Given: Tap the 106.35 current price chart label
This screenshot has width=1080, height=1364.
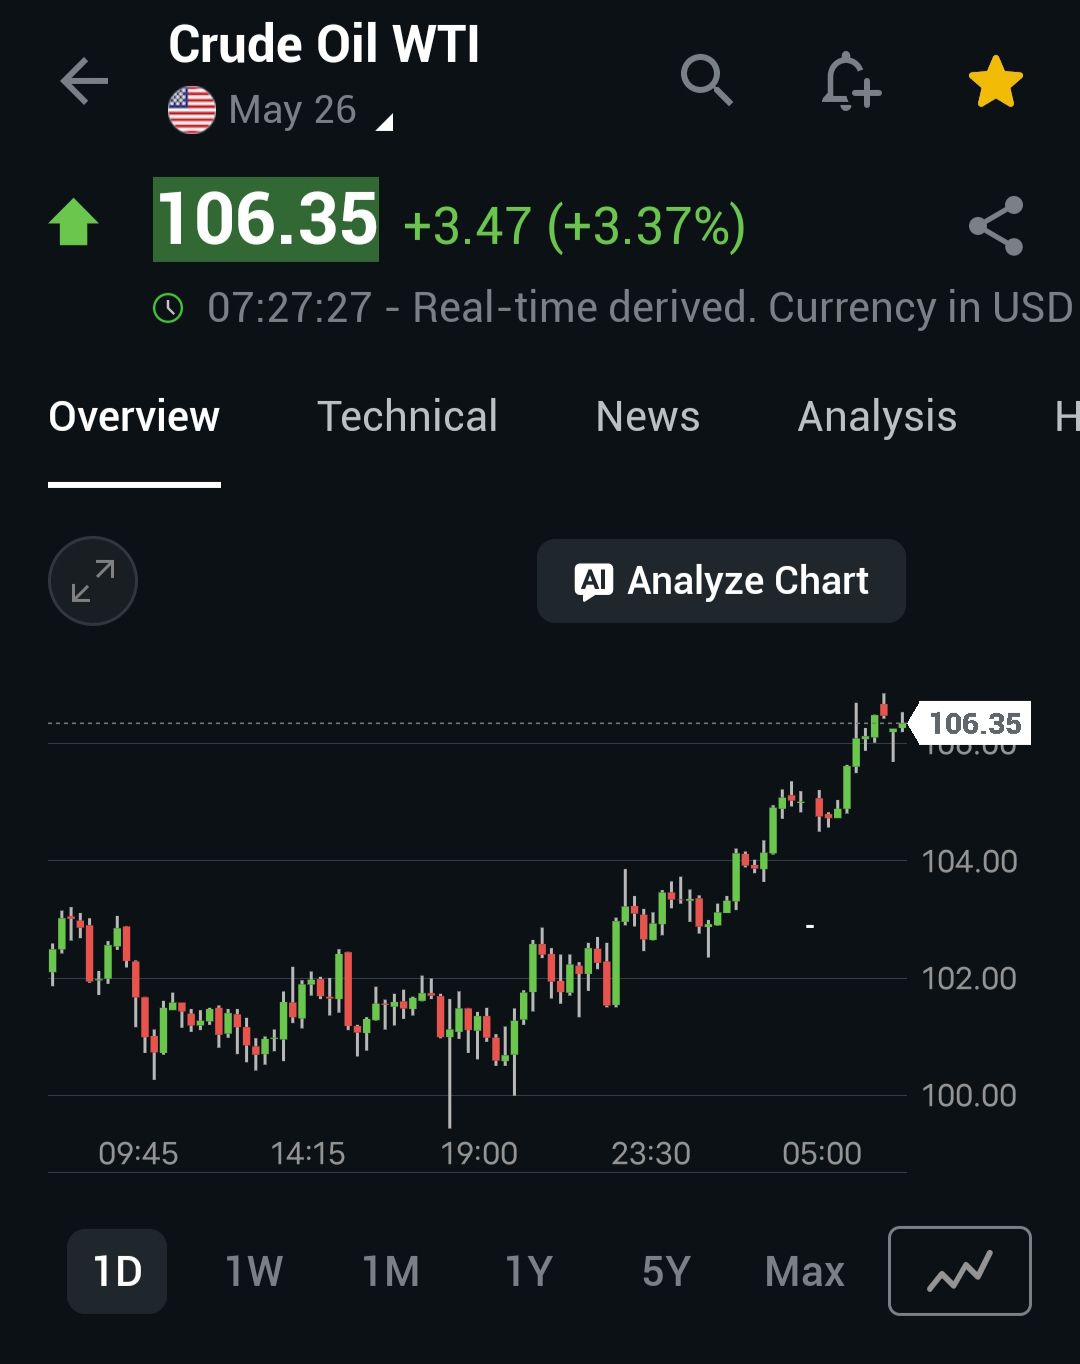Looking at the screenshot, I should click(x=974, y=723).
